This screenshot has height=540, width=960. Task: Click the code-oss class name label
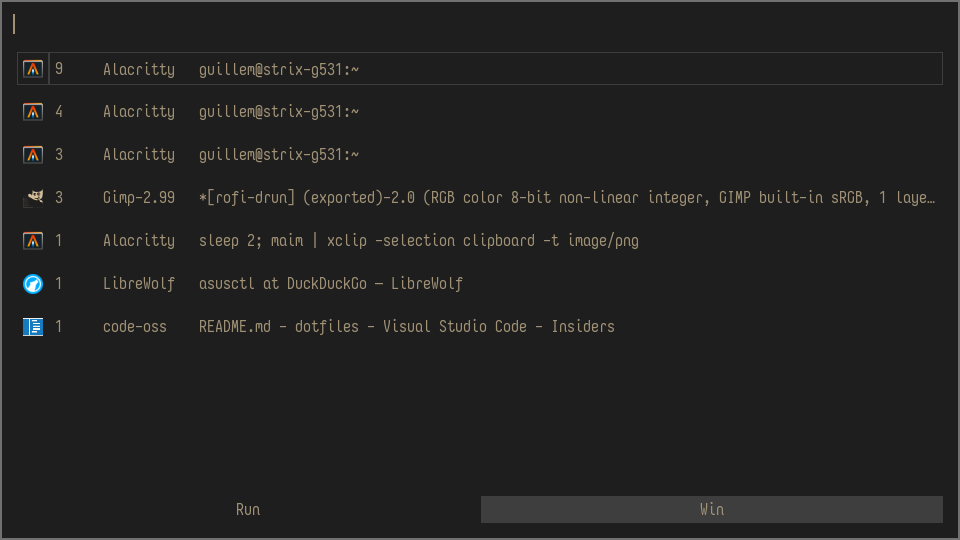point(135,326)
